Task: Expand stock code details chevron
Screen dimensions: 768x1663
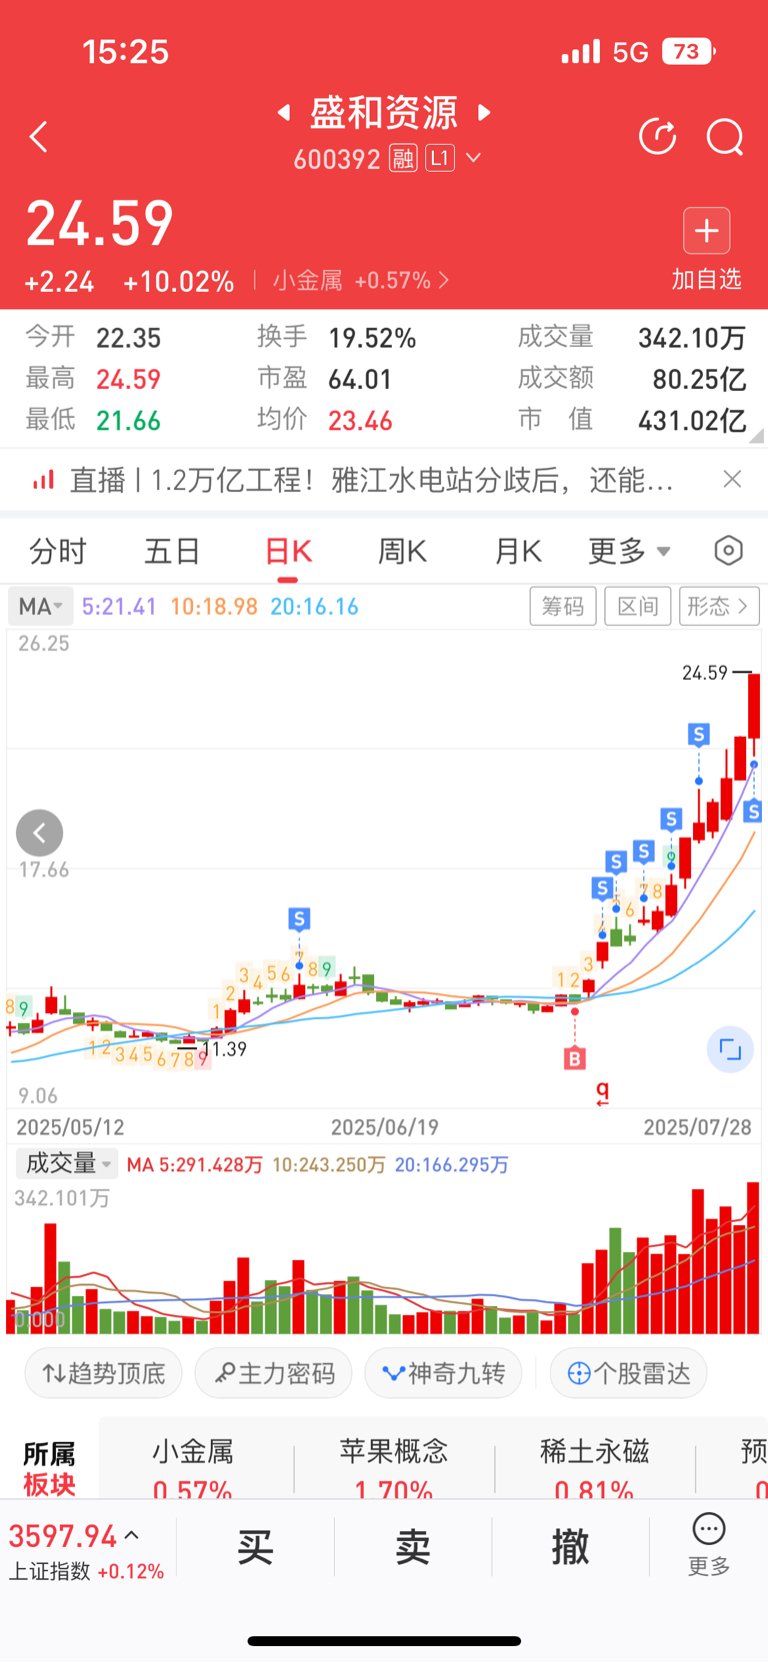Action: tap(474, 158)
